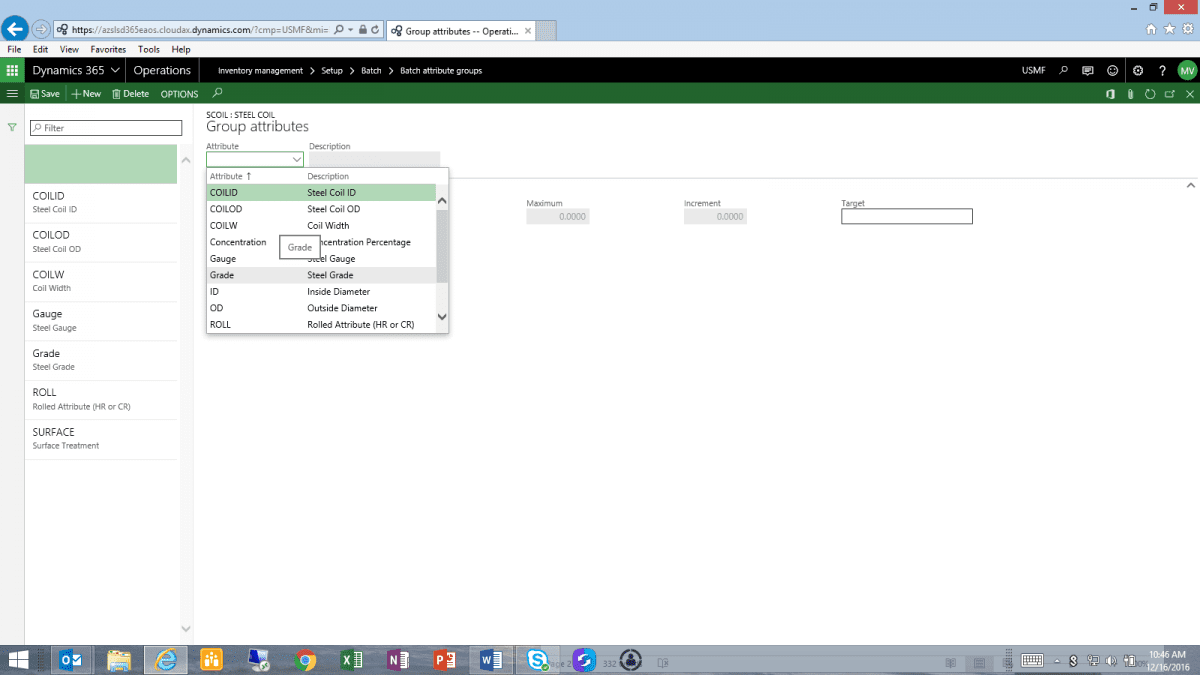This screenshot has width=1200, height=675.
Task: Open the message center icon
Action: click(x=1088, y=71)
